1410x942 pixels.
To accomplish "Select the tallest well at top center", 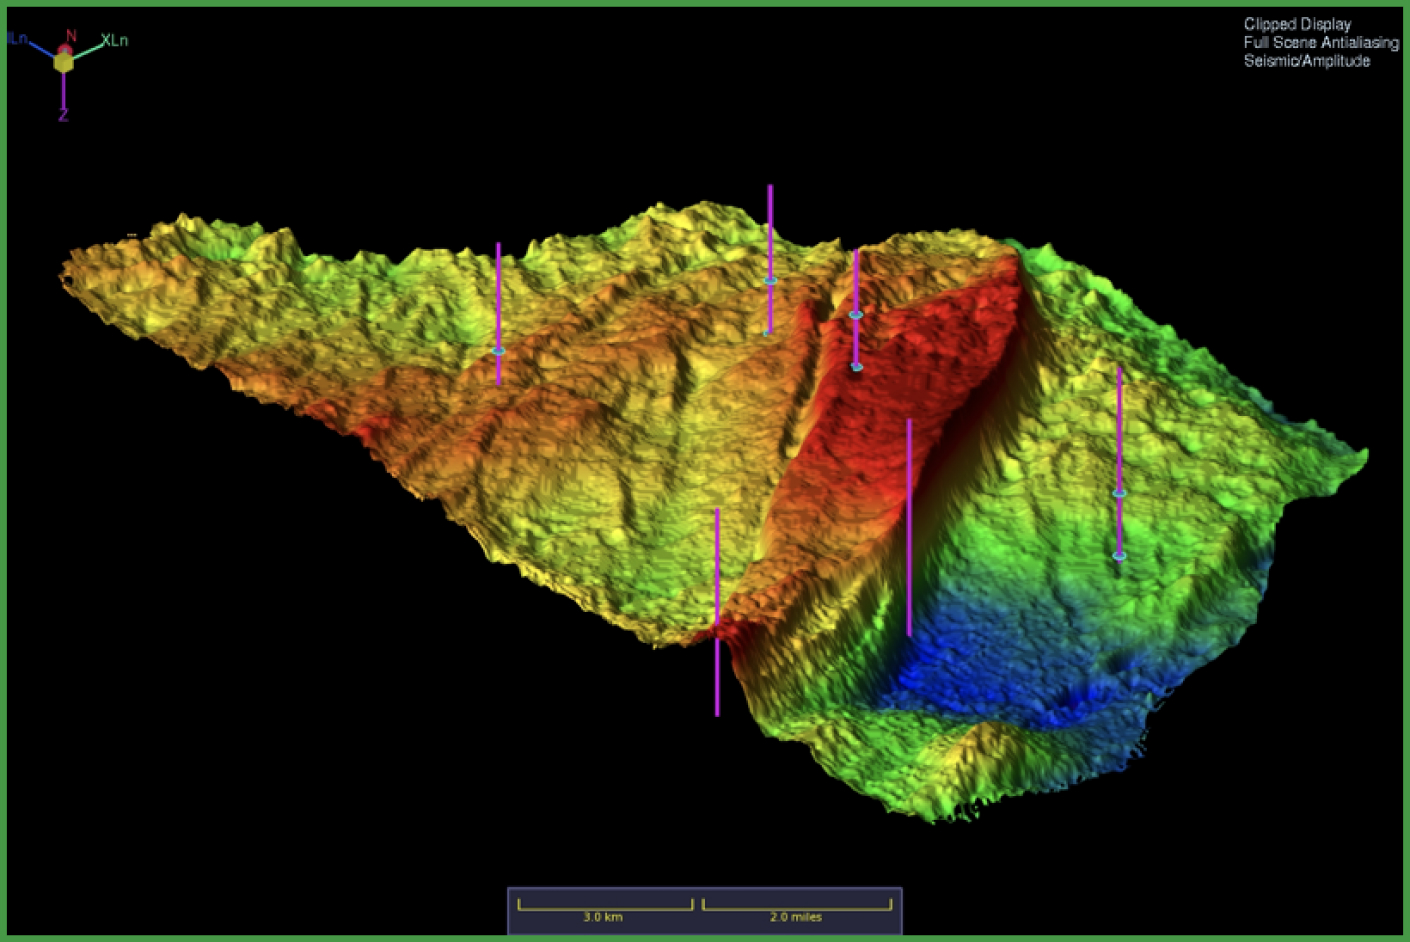I will 770,230.
